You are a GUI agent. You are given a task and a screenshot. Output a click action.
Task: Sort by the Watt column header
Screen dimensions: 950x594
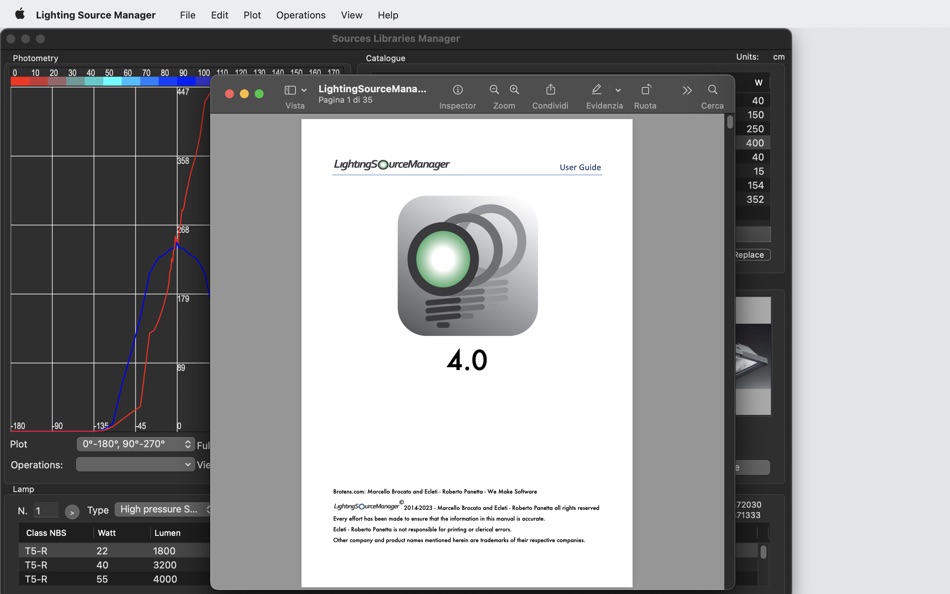[x=107, y=533]
